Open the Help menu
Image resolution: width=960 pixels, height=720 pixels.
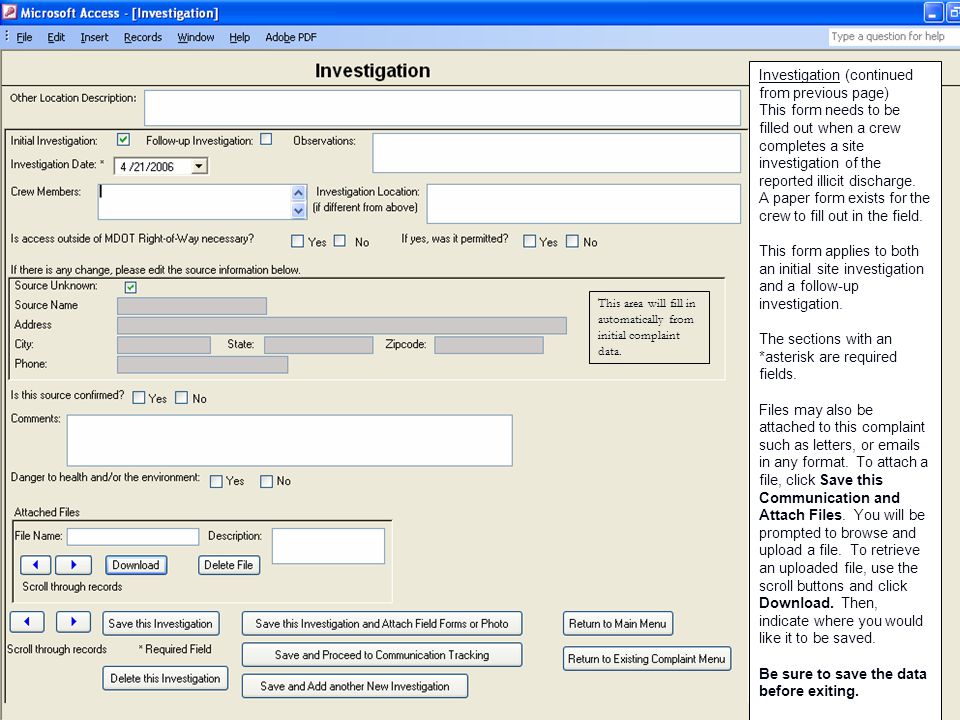[239, 37]
